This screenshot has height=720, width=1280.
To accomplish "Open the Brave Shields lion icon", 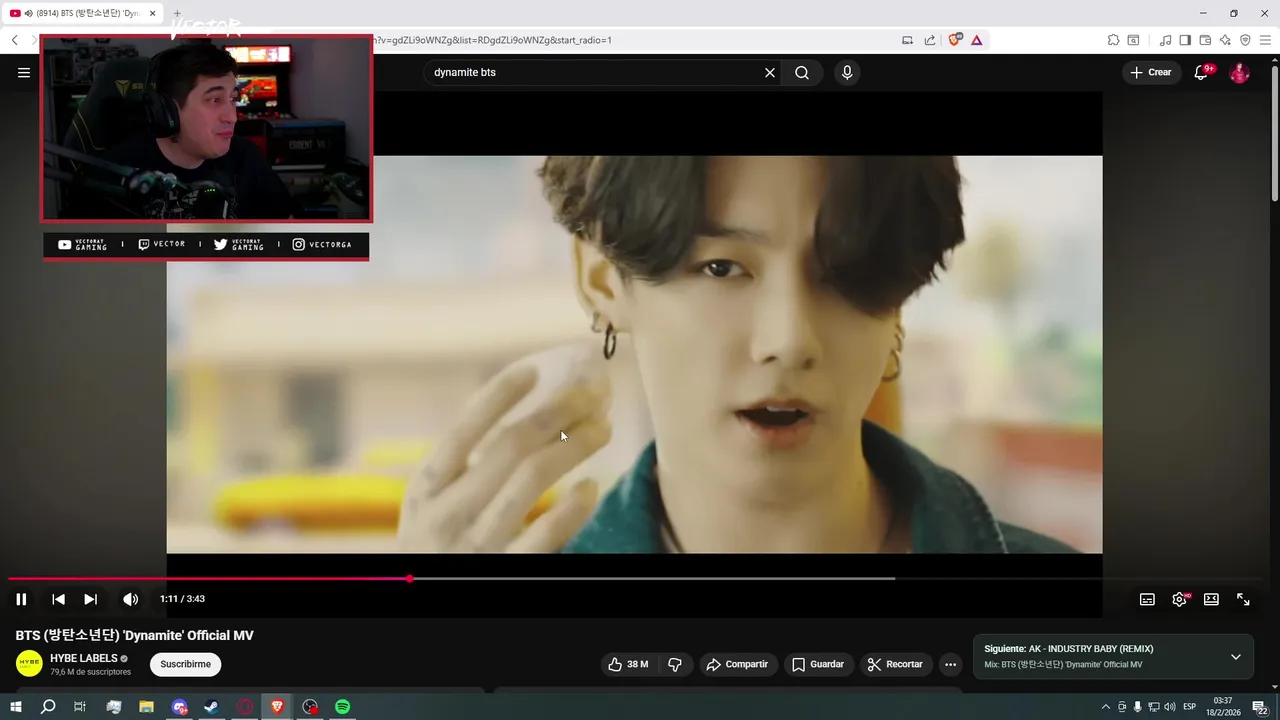I will coord(954,40).
